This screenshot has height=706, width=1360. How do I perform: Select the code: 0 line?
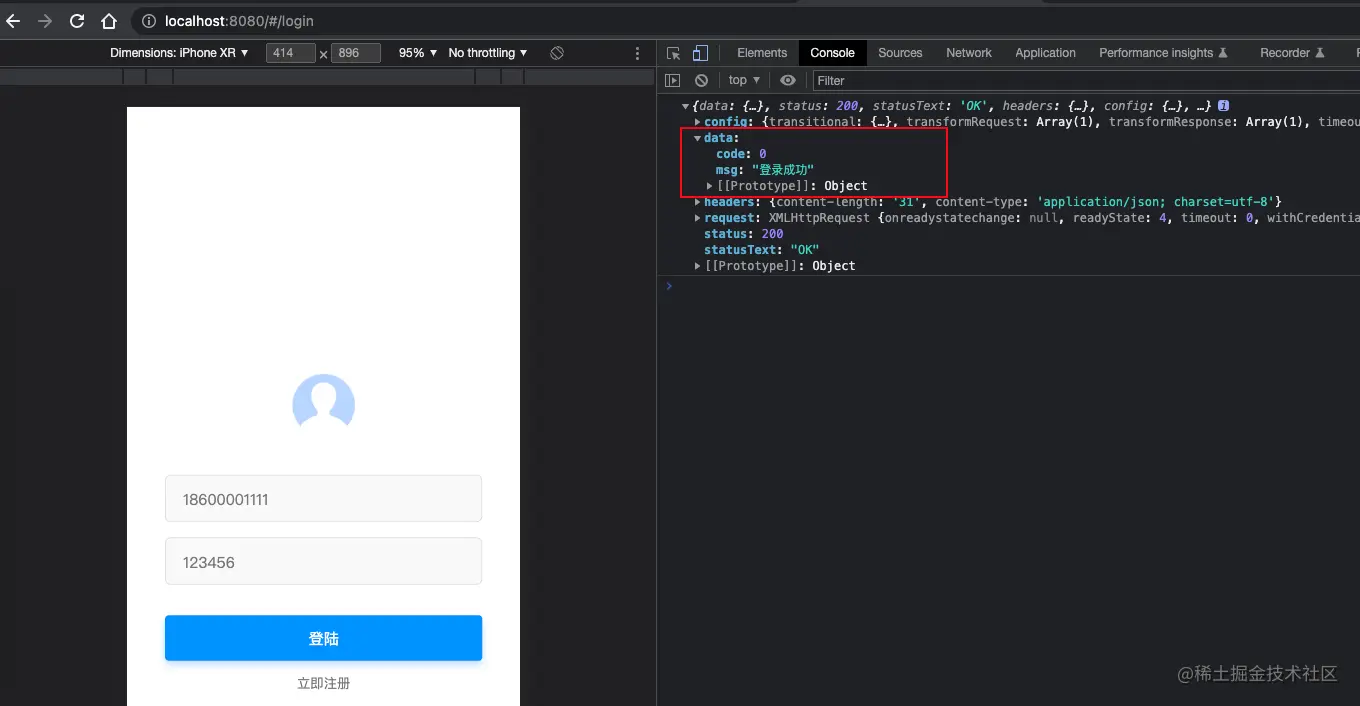(741, 154)
